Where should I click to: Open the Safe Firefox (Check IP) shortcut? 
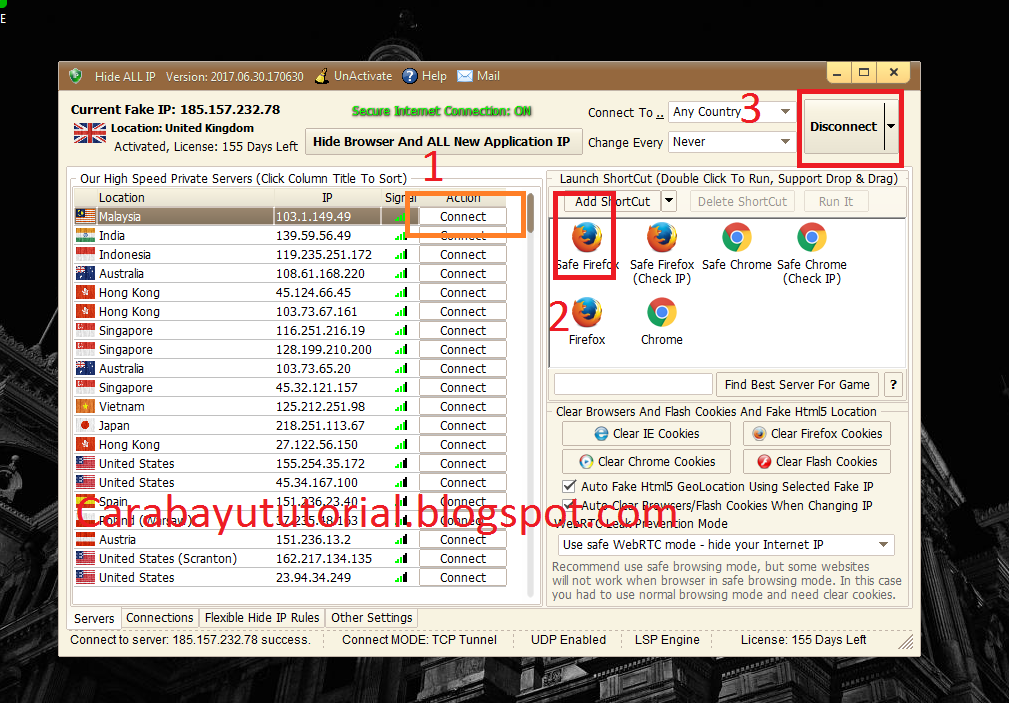[x=662, y=253]
